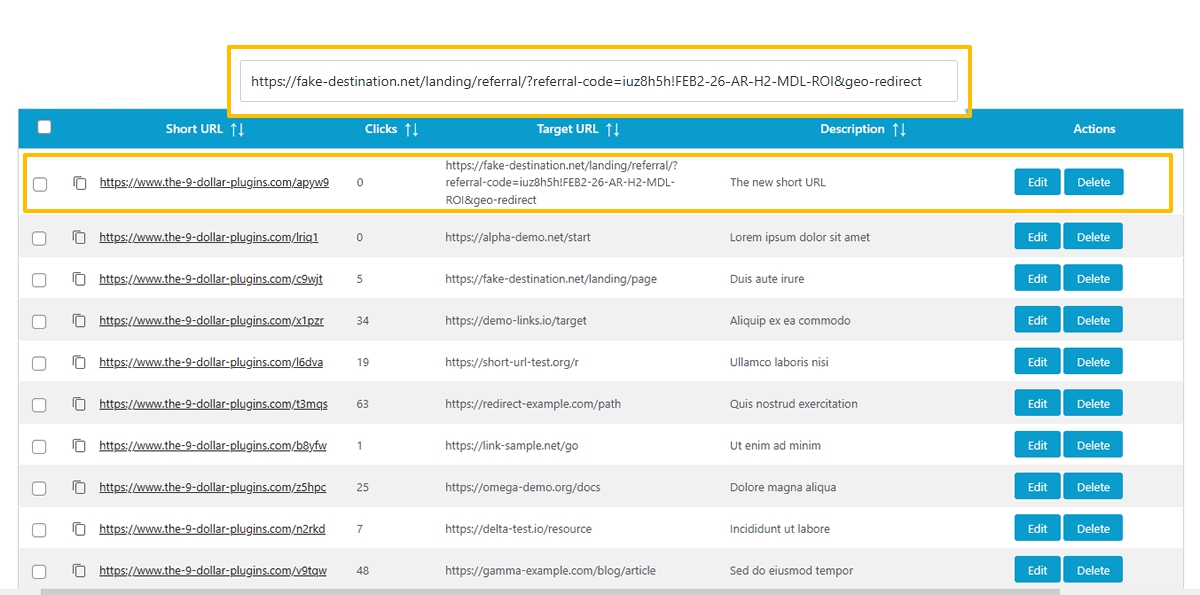Image resolution: width=1200 pixels, height=595 pixels.
Task: Sort the table by Target URL column
Action: pos(614,128)
